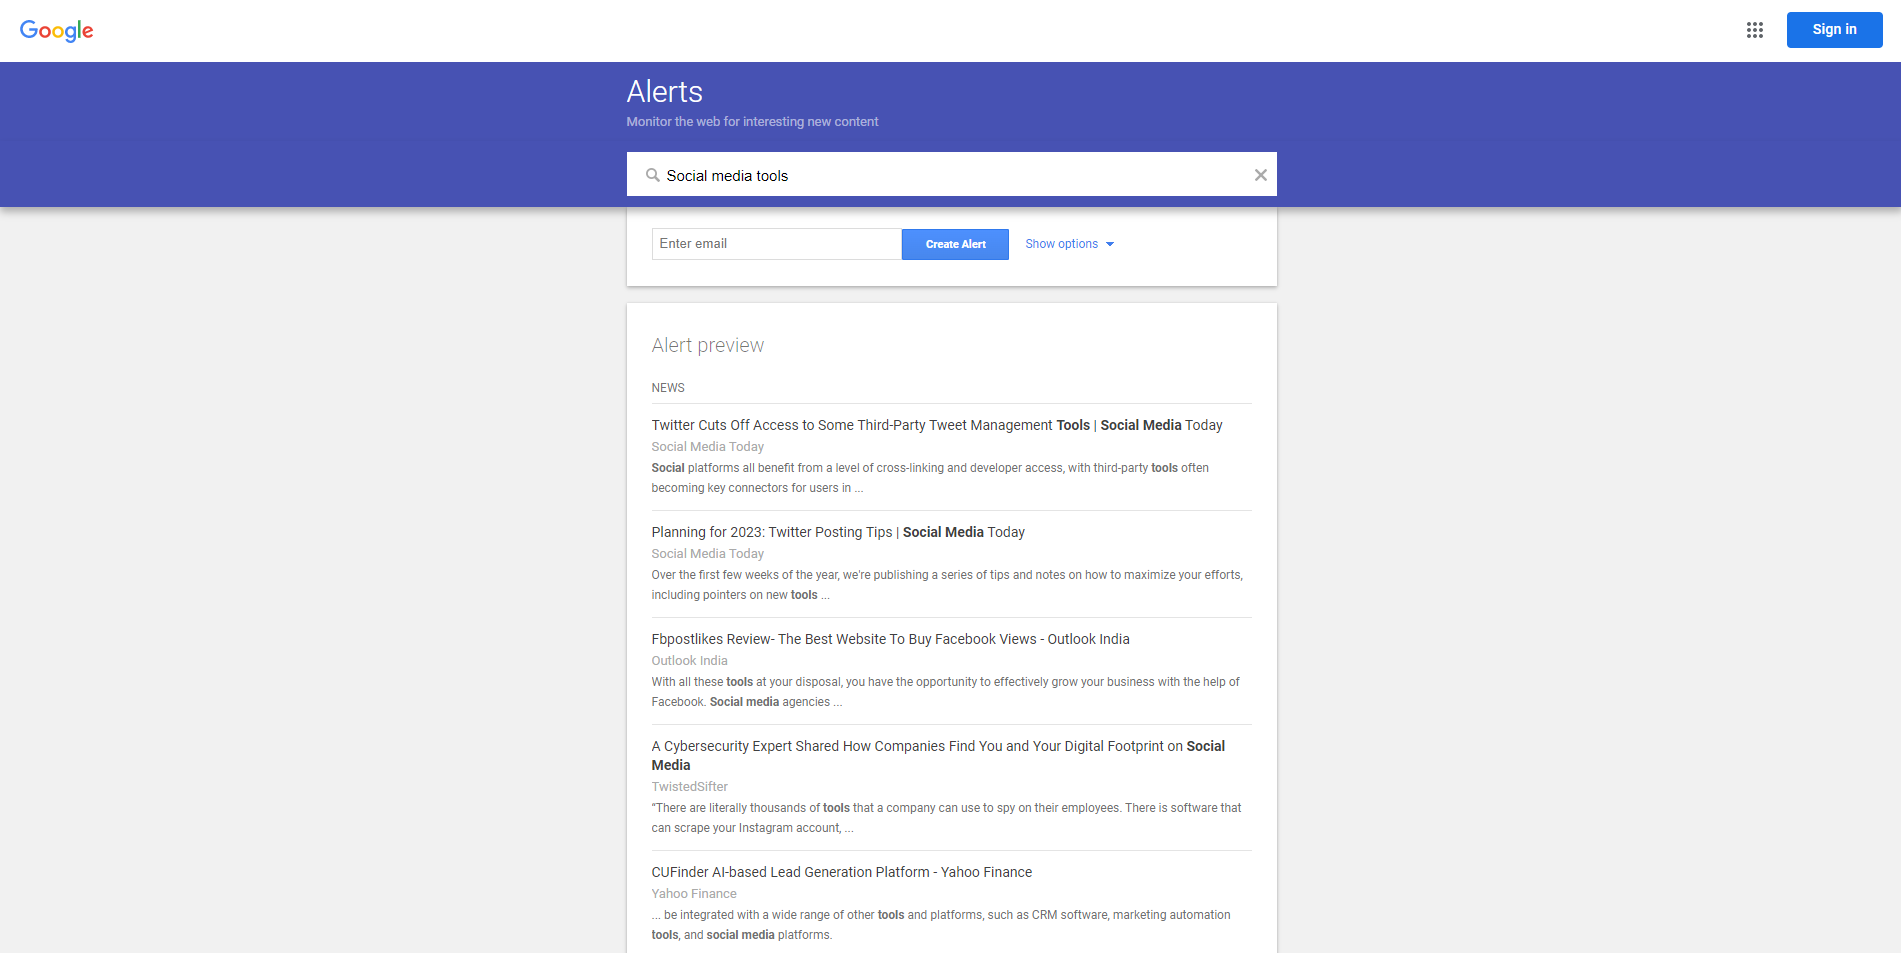Click the 'NEWS' section label
Screen dimensions: 1901x953
coord(668,388)
